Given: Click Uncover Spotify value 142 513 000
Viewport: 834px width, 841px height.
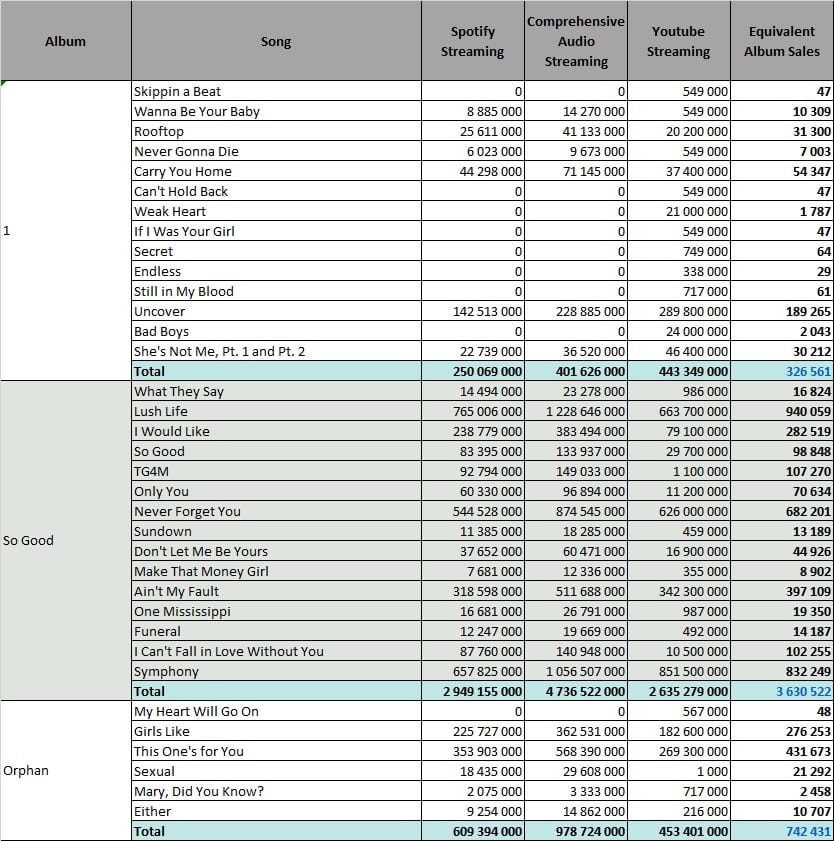Looking at the screenshot, I should point(473,311).
